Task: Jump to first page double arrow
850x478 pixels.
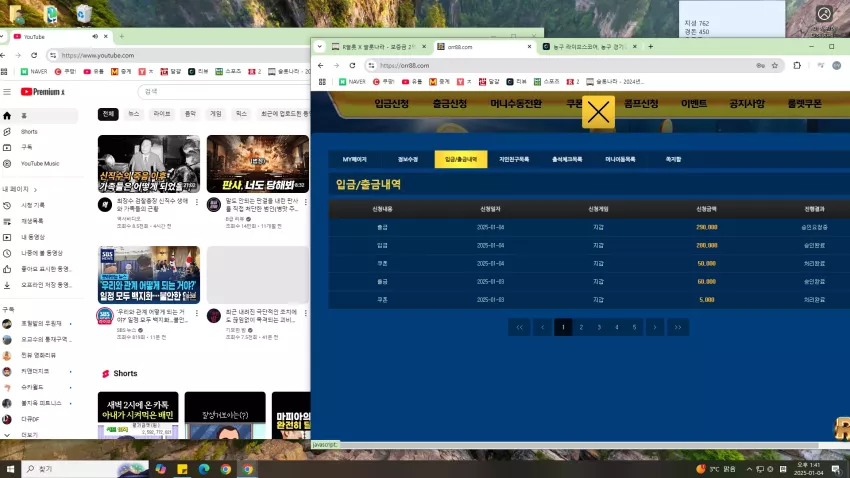Action: point(519,327)
